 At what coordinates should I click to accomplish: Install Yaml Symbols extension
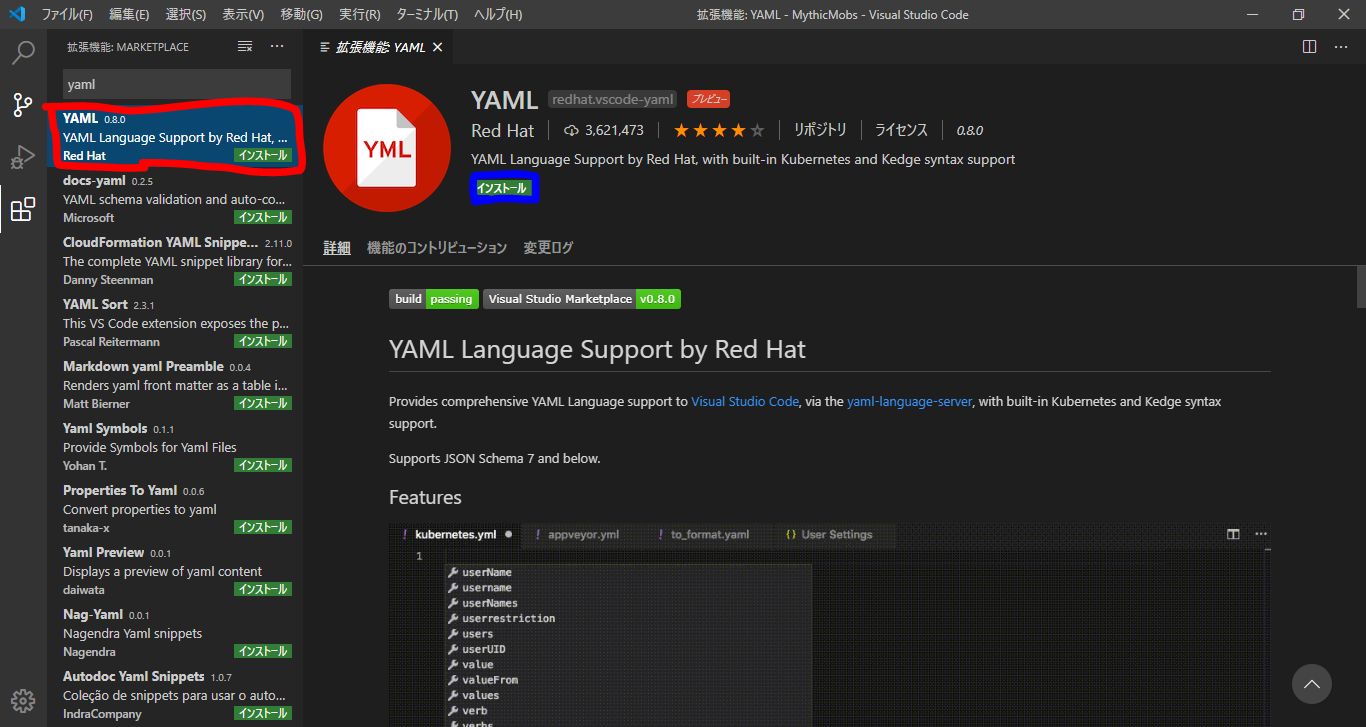click(263, 466)
